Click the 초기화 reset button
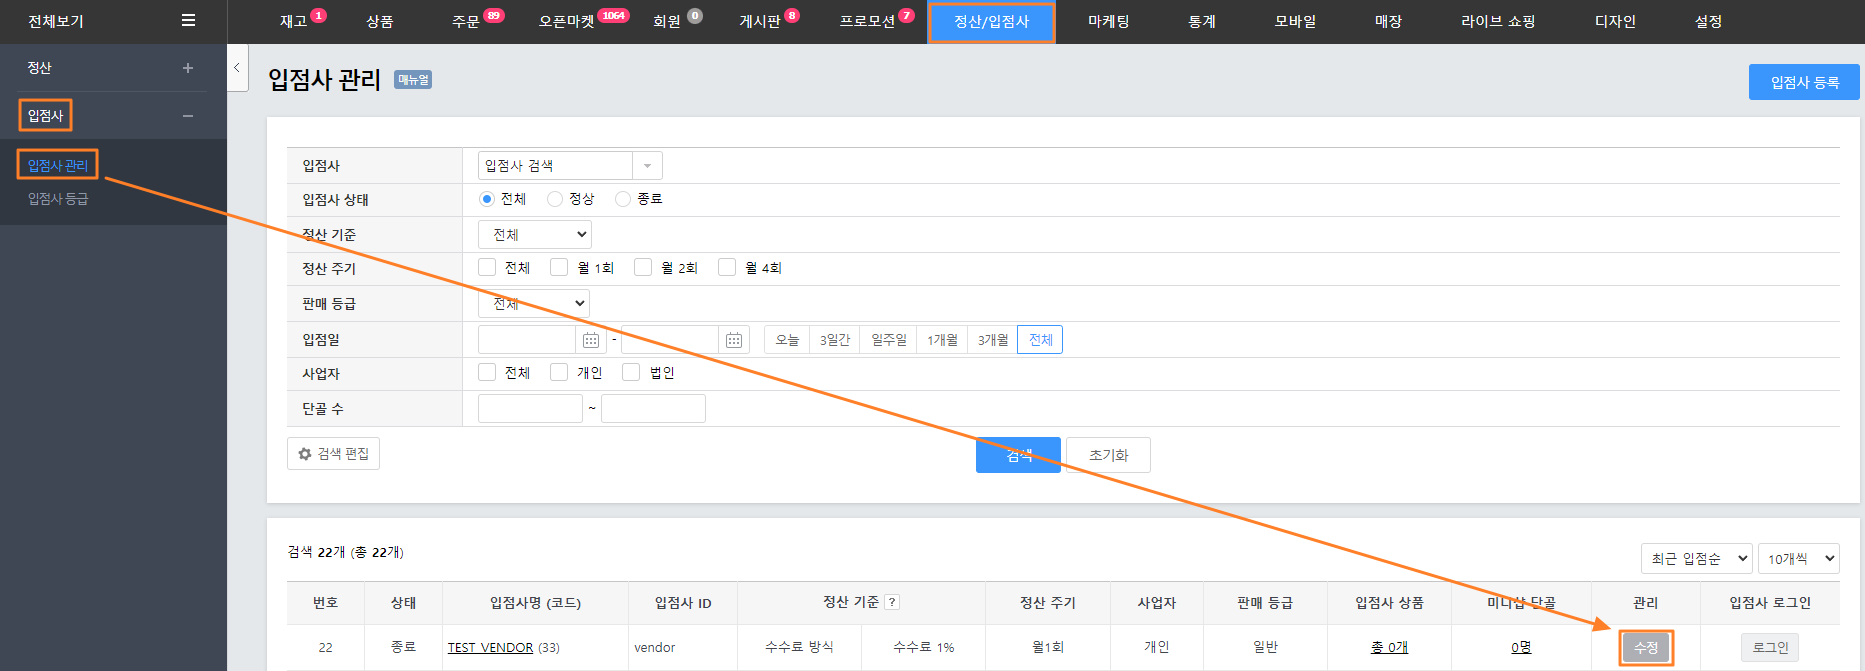The height and width of the screenshot is (671, 1865). pos(1108,455)
